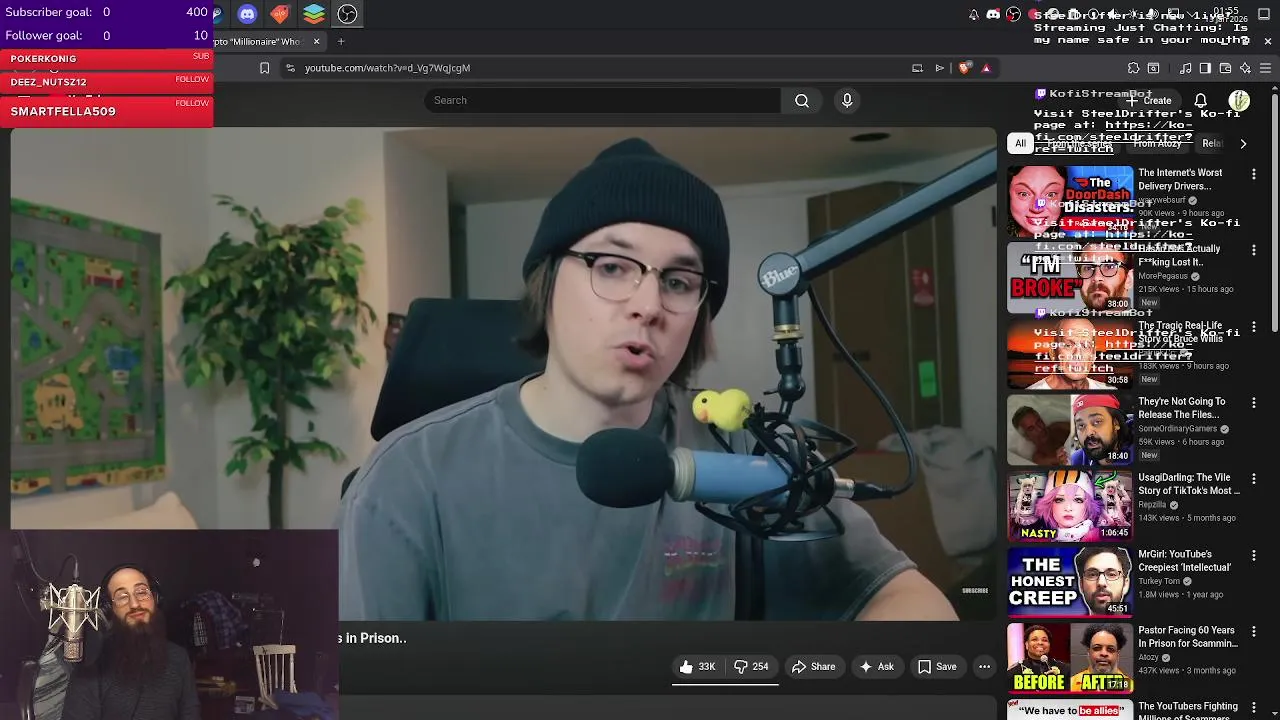Save the video to a playlist
This screenshot has height=720, width=1280.
(x=937, y=666)
